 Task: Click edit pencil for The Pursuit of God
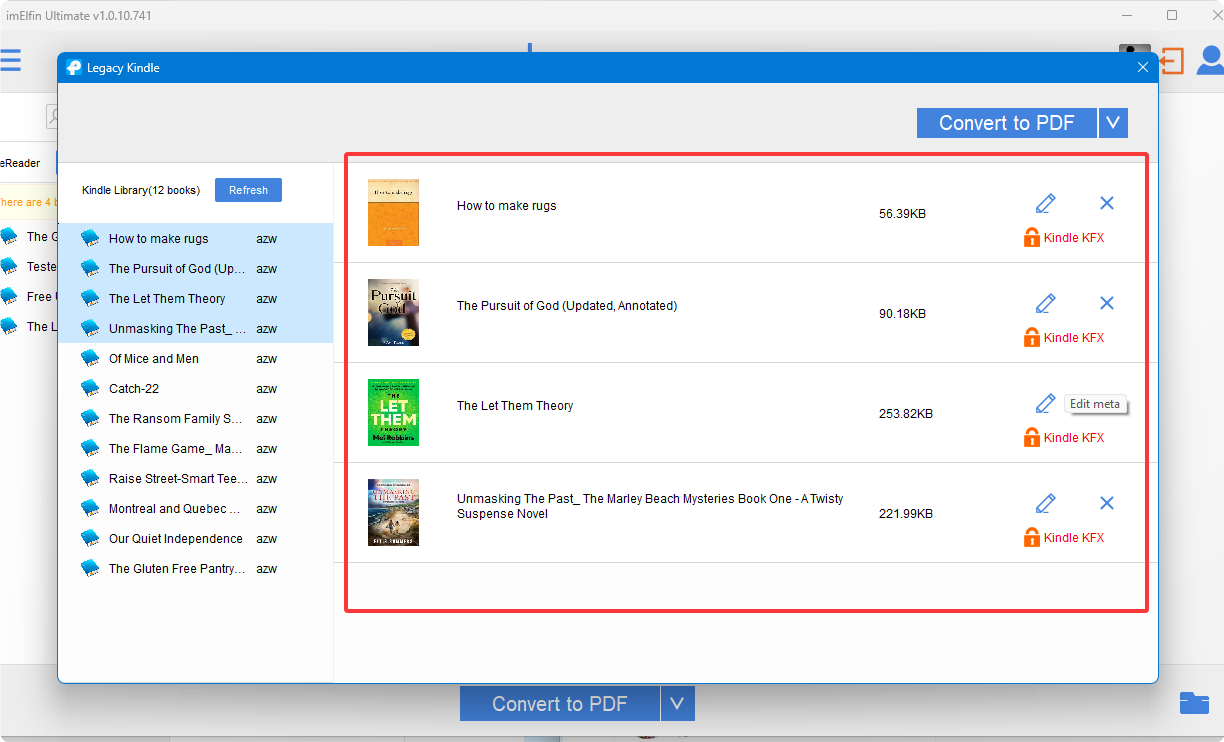(1045, 303)
